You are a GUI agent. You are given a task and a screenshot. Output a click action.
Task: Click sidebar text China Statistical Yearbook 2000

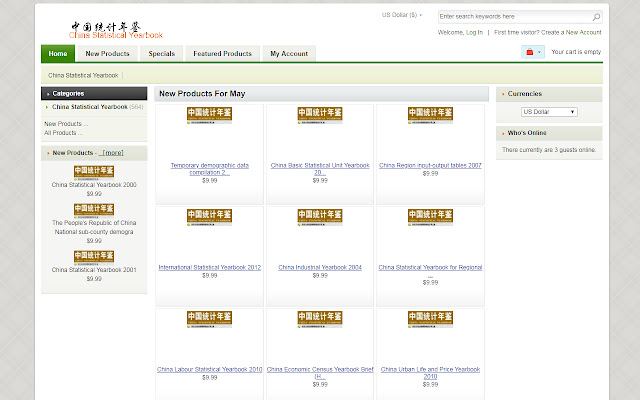click(x=94, y=185)
